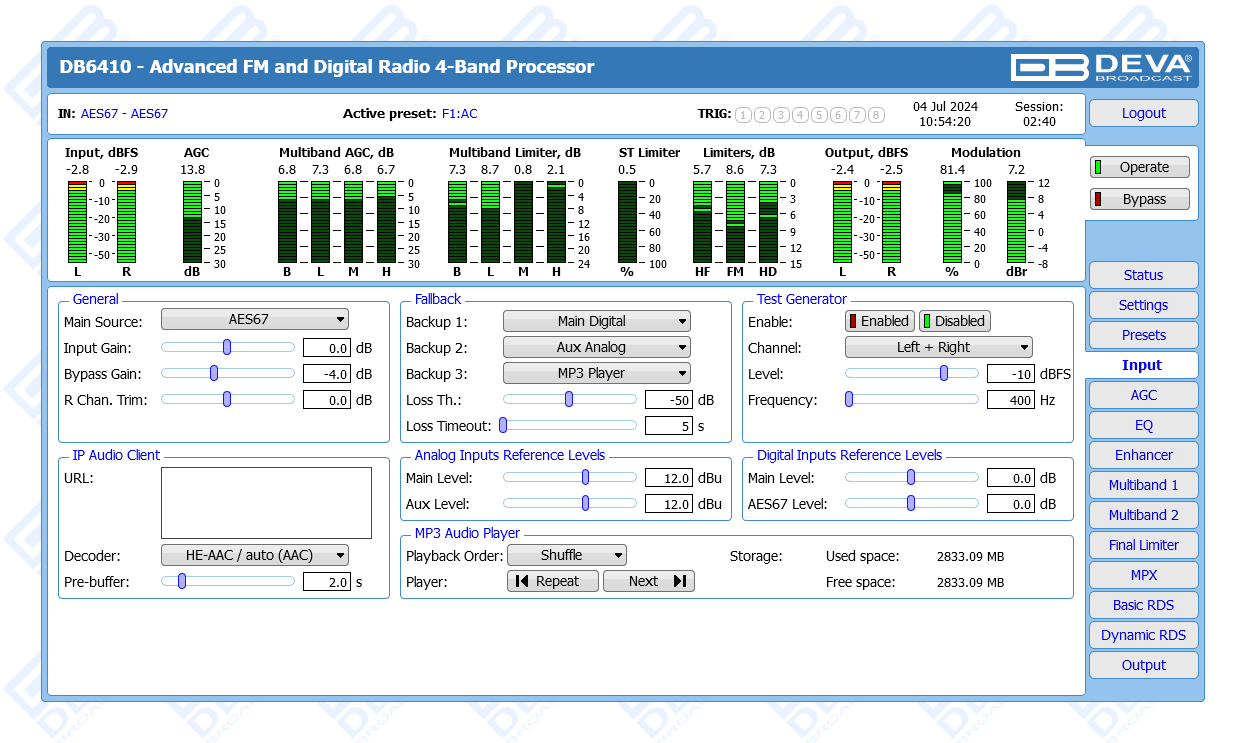This screenshot has height=743, width=1246.
Task: Click TRIG indicator number 1
Action: pos(743,115)
